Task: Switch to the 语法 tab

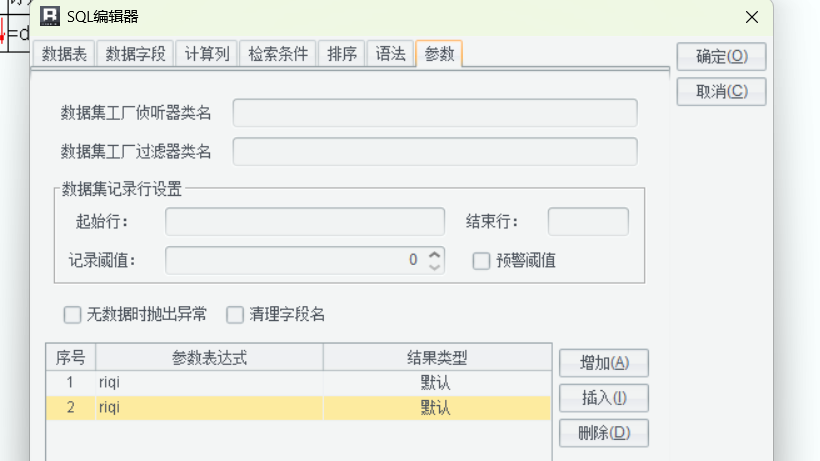Action: [390, 55]
